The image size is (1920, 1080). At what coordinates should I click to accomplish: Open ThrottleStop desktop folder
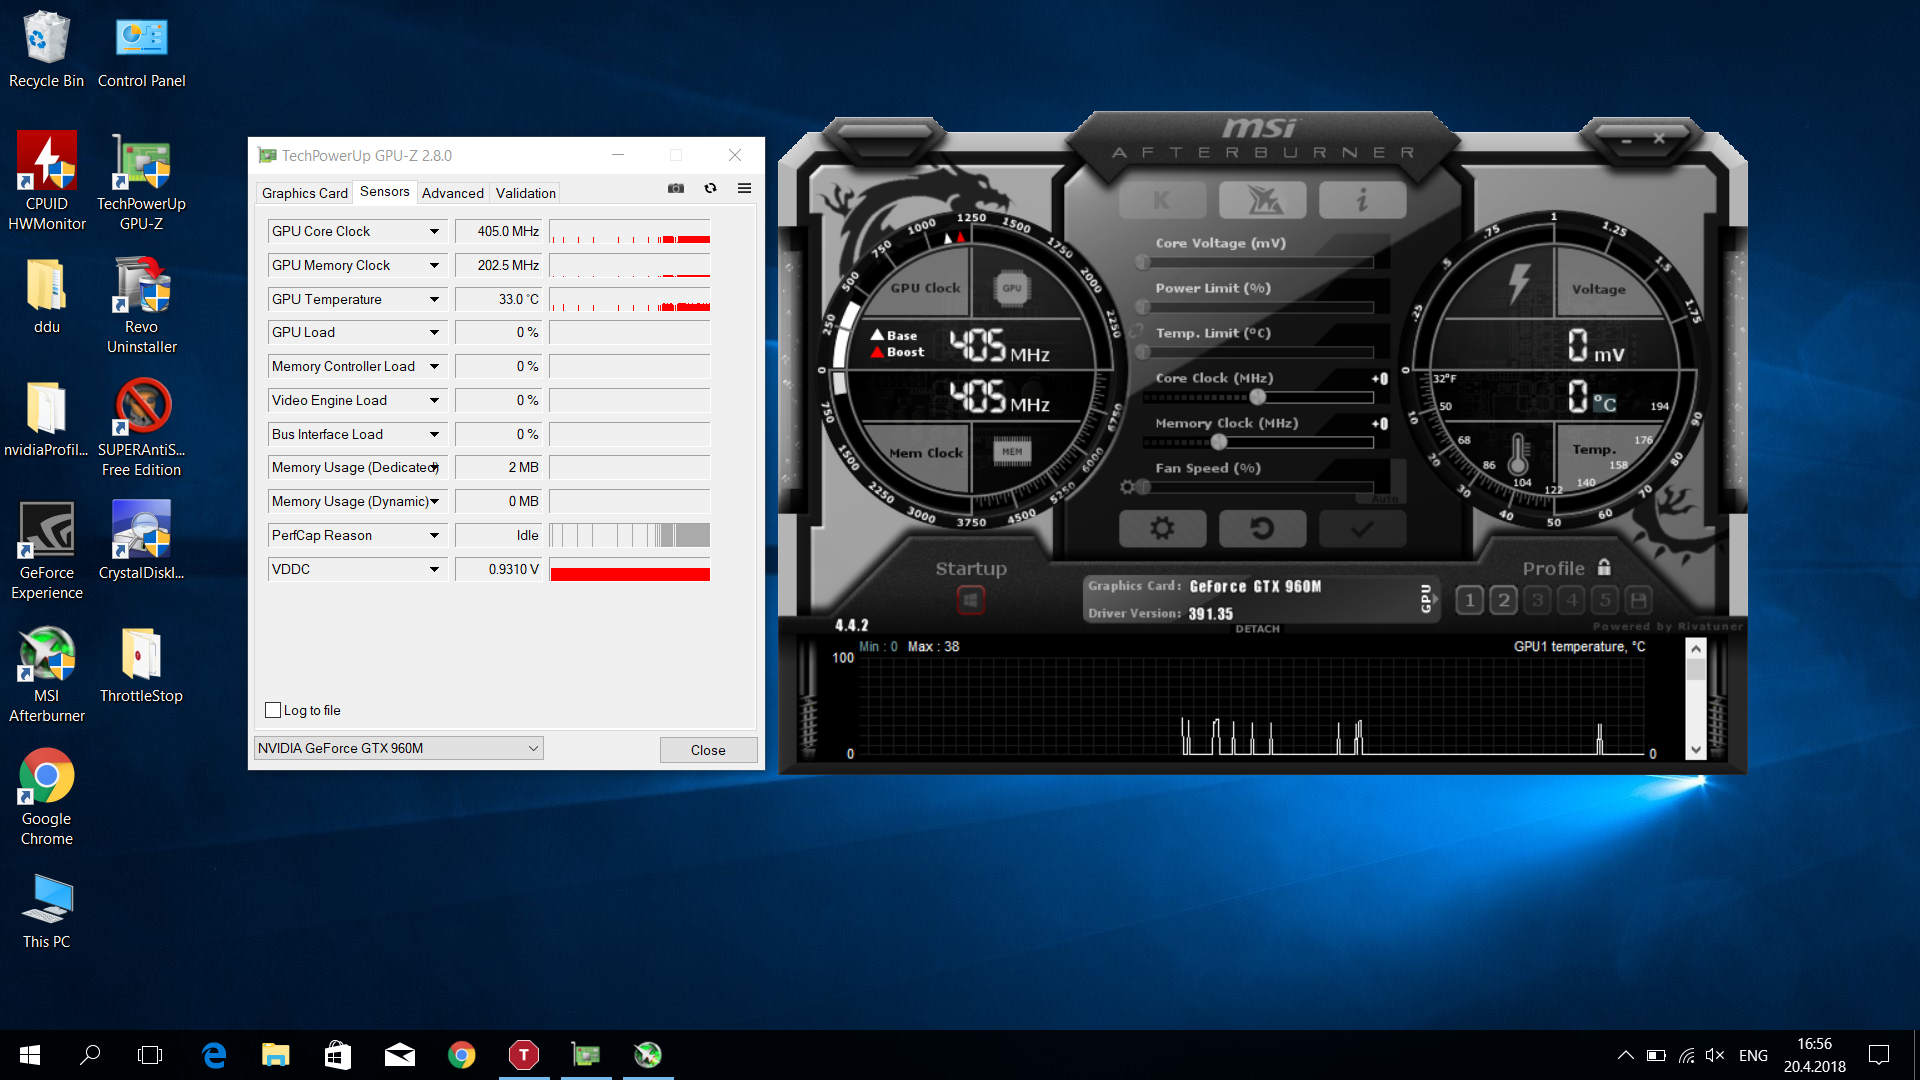(x=141, y=665)
